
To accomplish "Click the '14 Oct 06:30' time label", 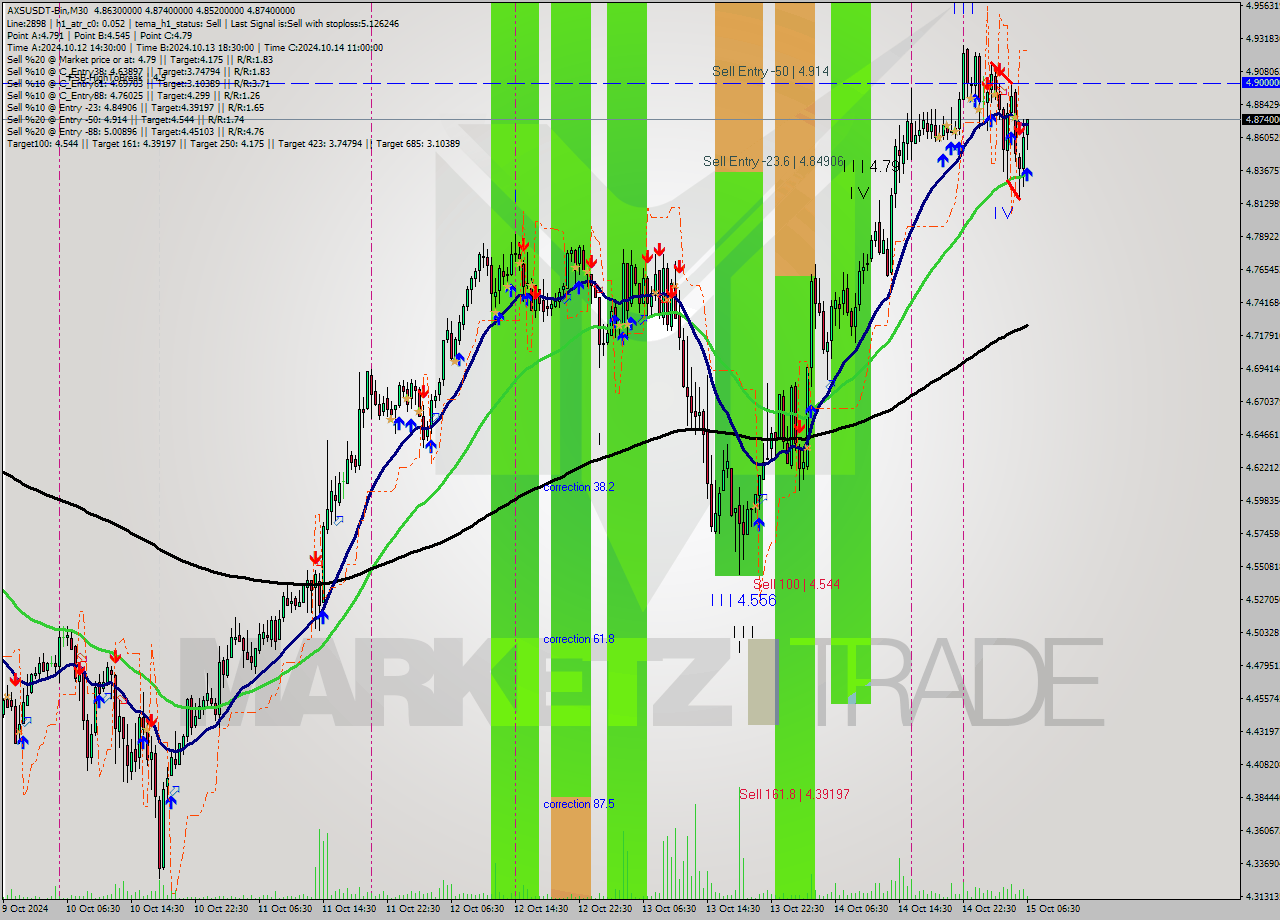I will tap(860, 909).
